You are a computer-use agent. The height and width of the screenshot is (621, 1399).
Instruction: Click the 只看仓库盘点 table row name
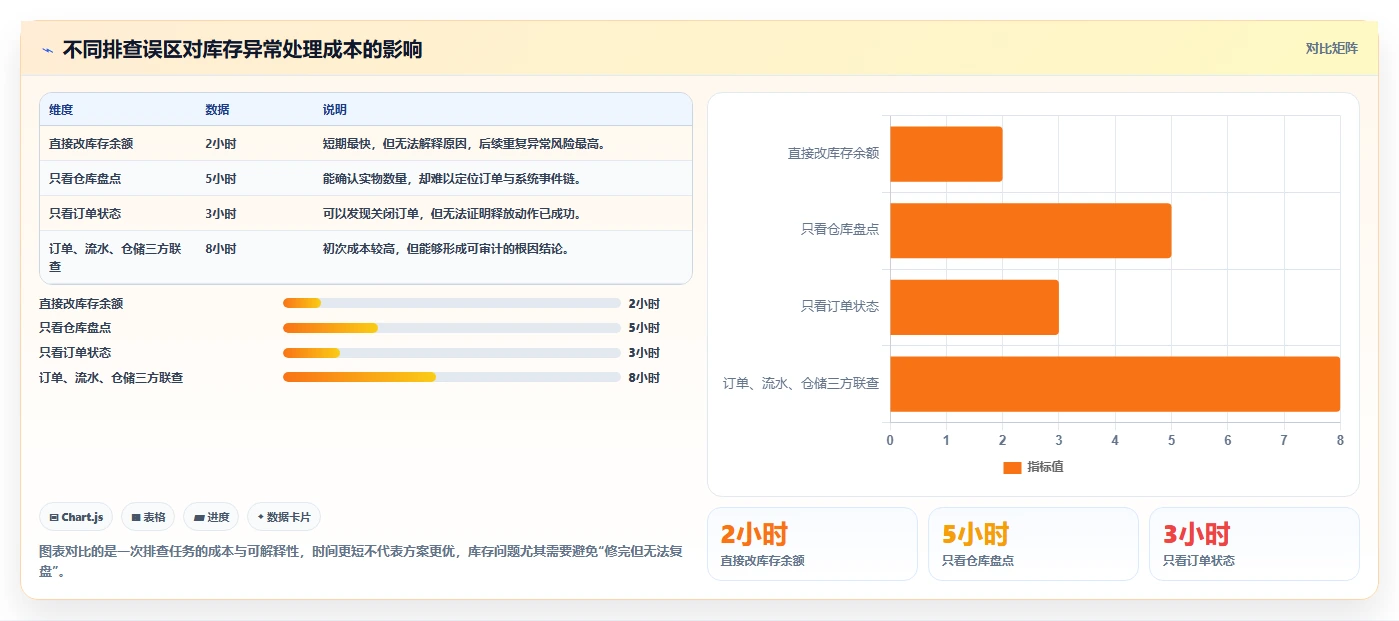(x=85, y=179)
